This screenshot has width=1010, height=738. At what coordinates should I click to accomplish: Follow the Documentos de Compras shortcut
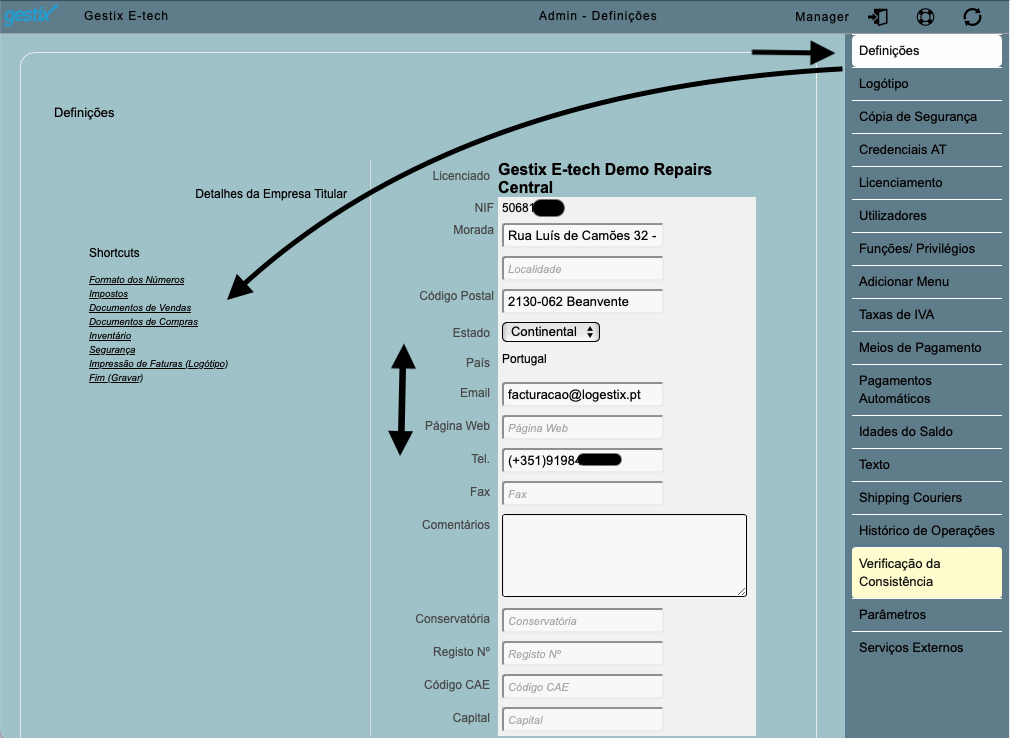tap(143, 322)
